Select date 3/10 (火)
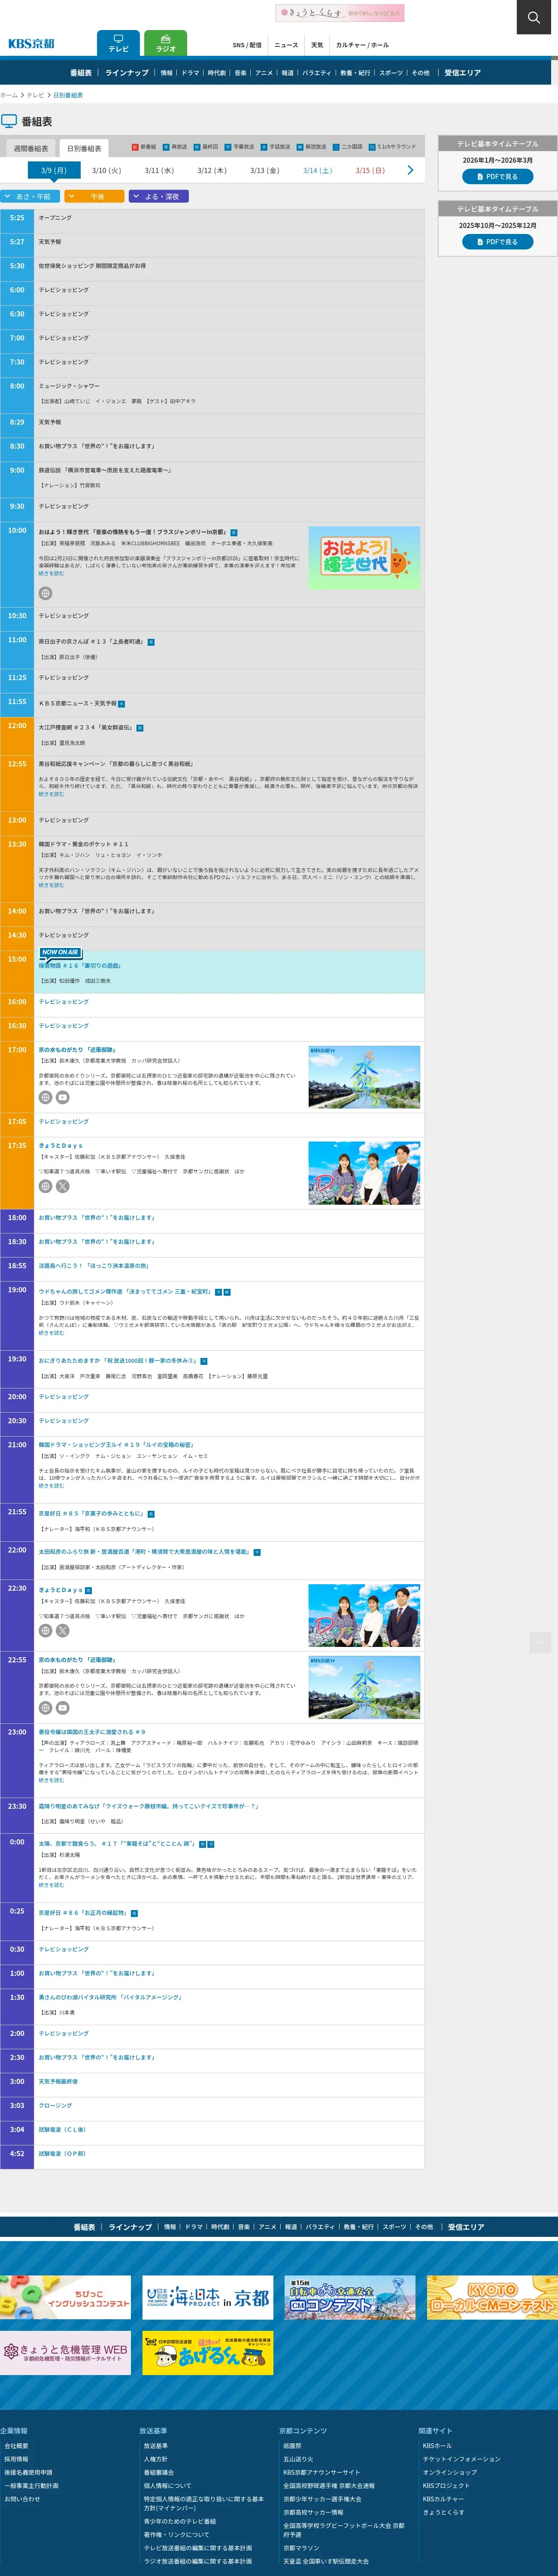The image size is (558, 2576). click(106, 171)
